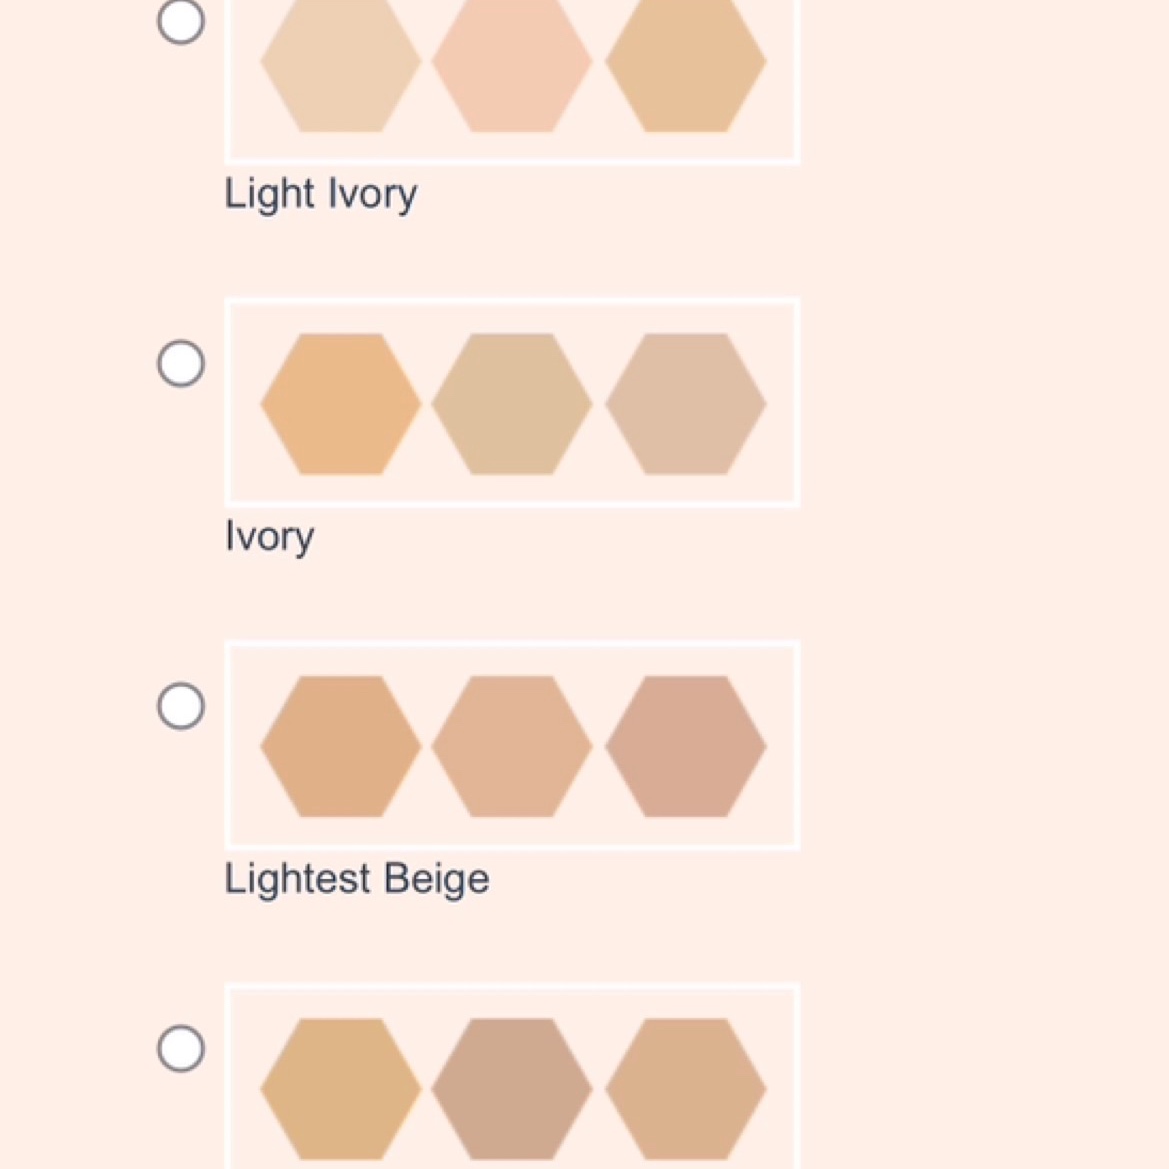
Task: Select the Ivory shade radio button
Action: point(181,363)
